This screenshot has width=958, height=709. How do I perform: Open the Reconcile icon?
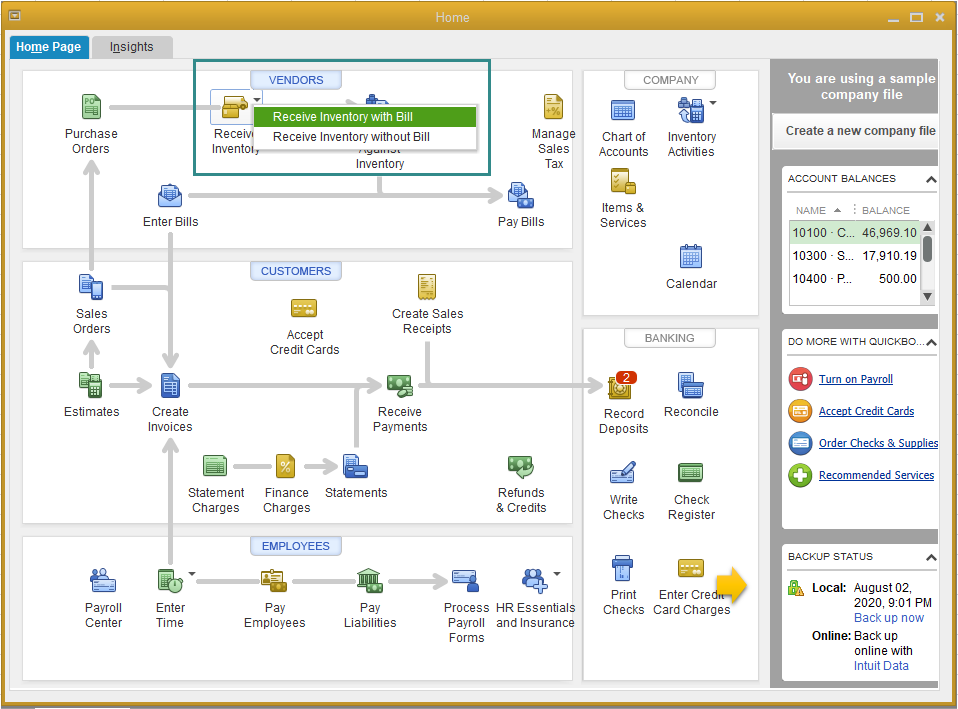click(691, 385)
